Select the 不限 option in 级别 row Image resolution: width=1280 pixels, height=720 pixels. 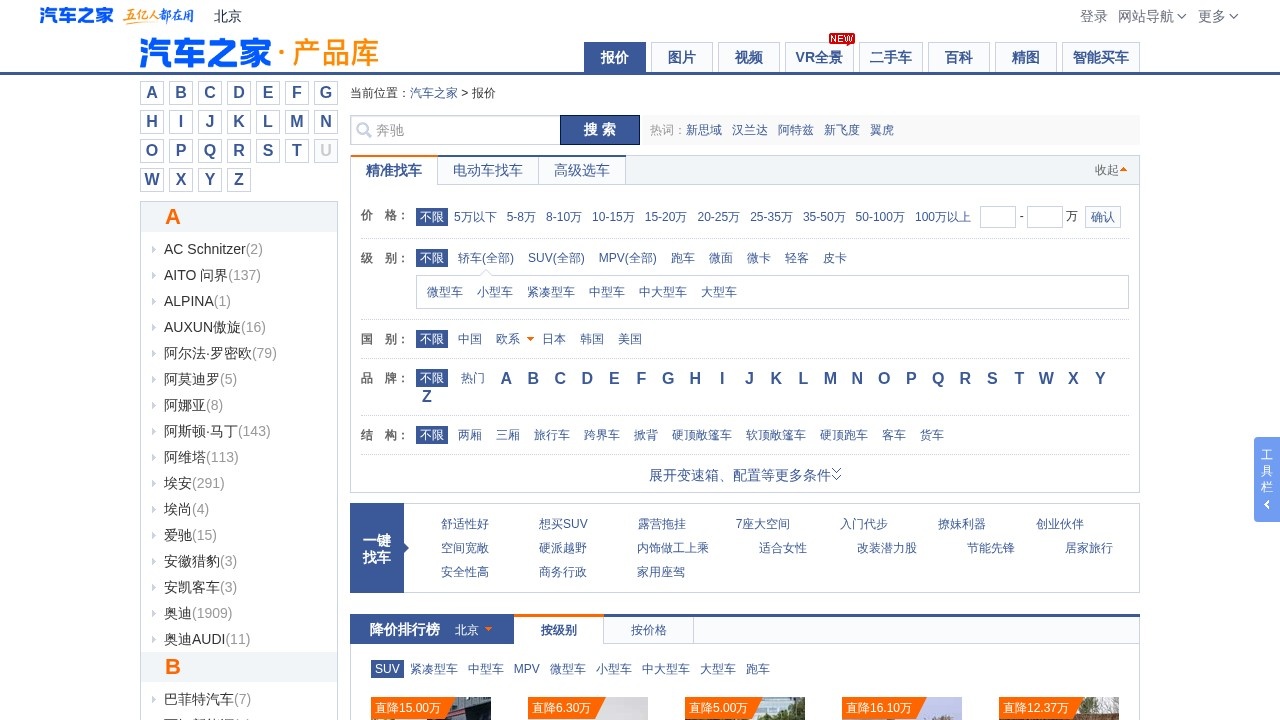pyautogui.click(x=432, y=258)
